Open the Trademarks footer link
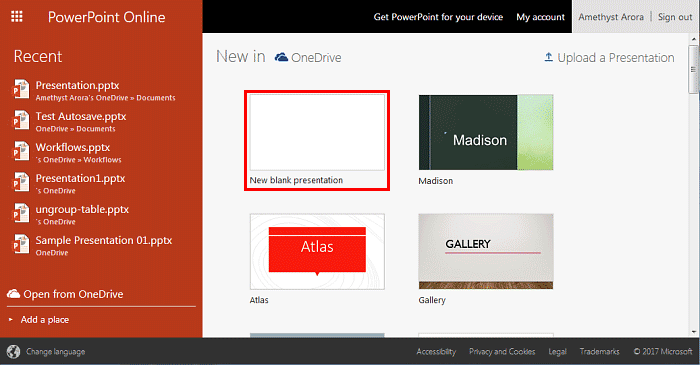The image size is (700, 365). (600, 352)
